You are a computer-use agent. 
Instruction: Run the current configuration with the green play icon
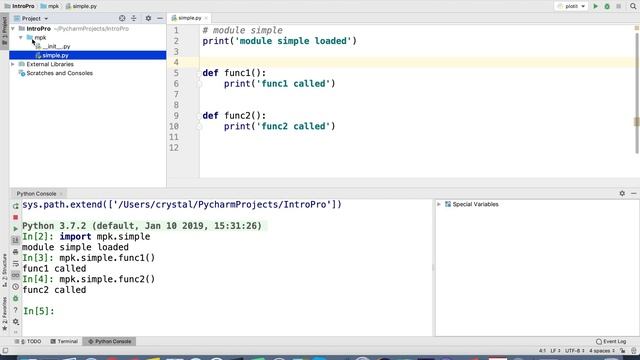coord(596,6)
